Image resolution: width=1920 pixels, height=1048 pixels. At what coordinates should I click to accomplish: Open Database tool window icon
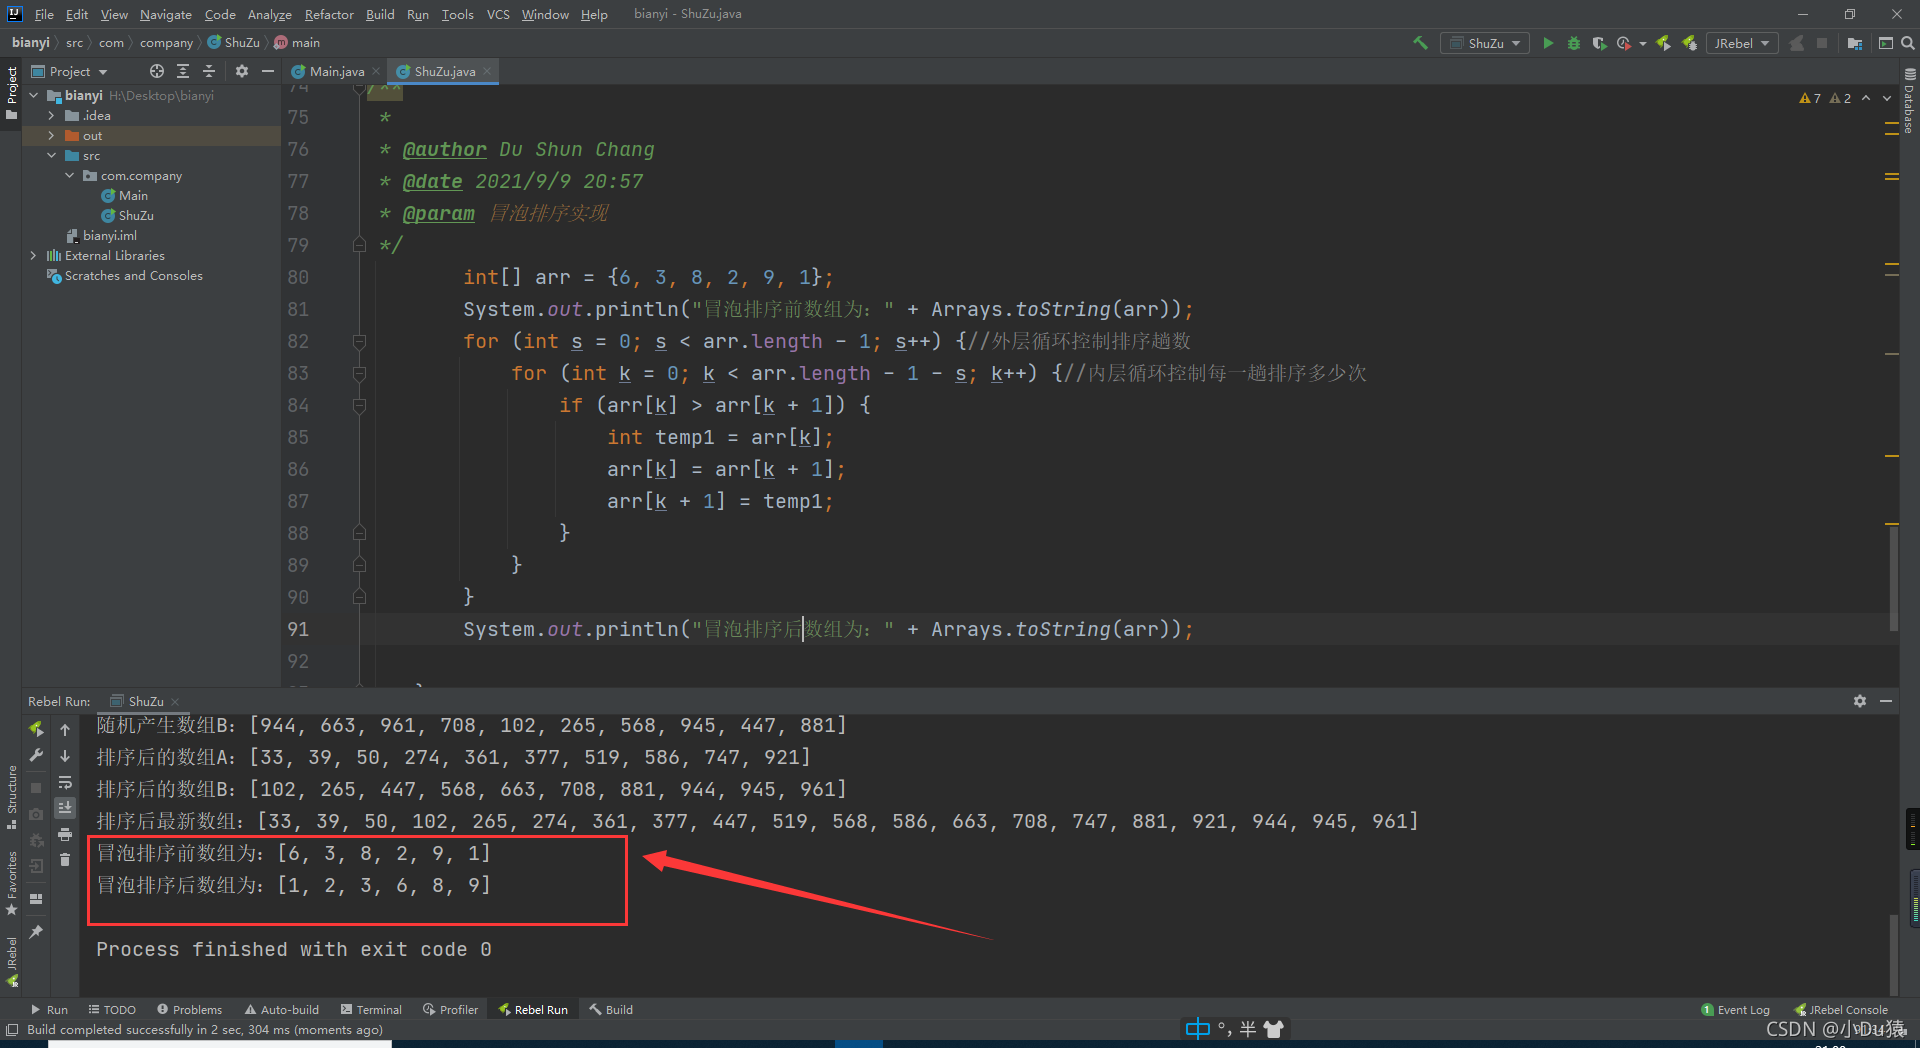tap(1909, 100)
